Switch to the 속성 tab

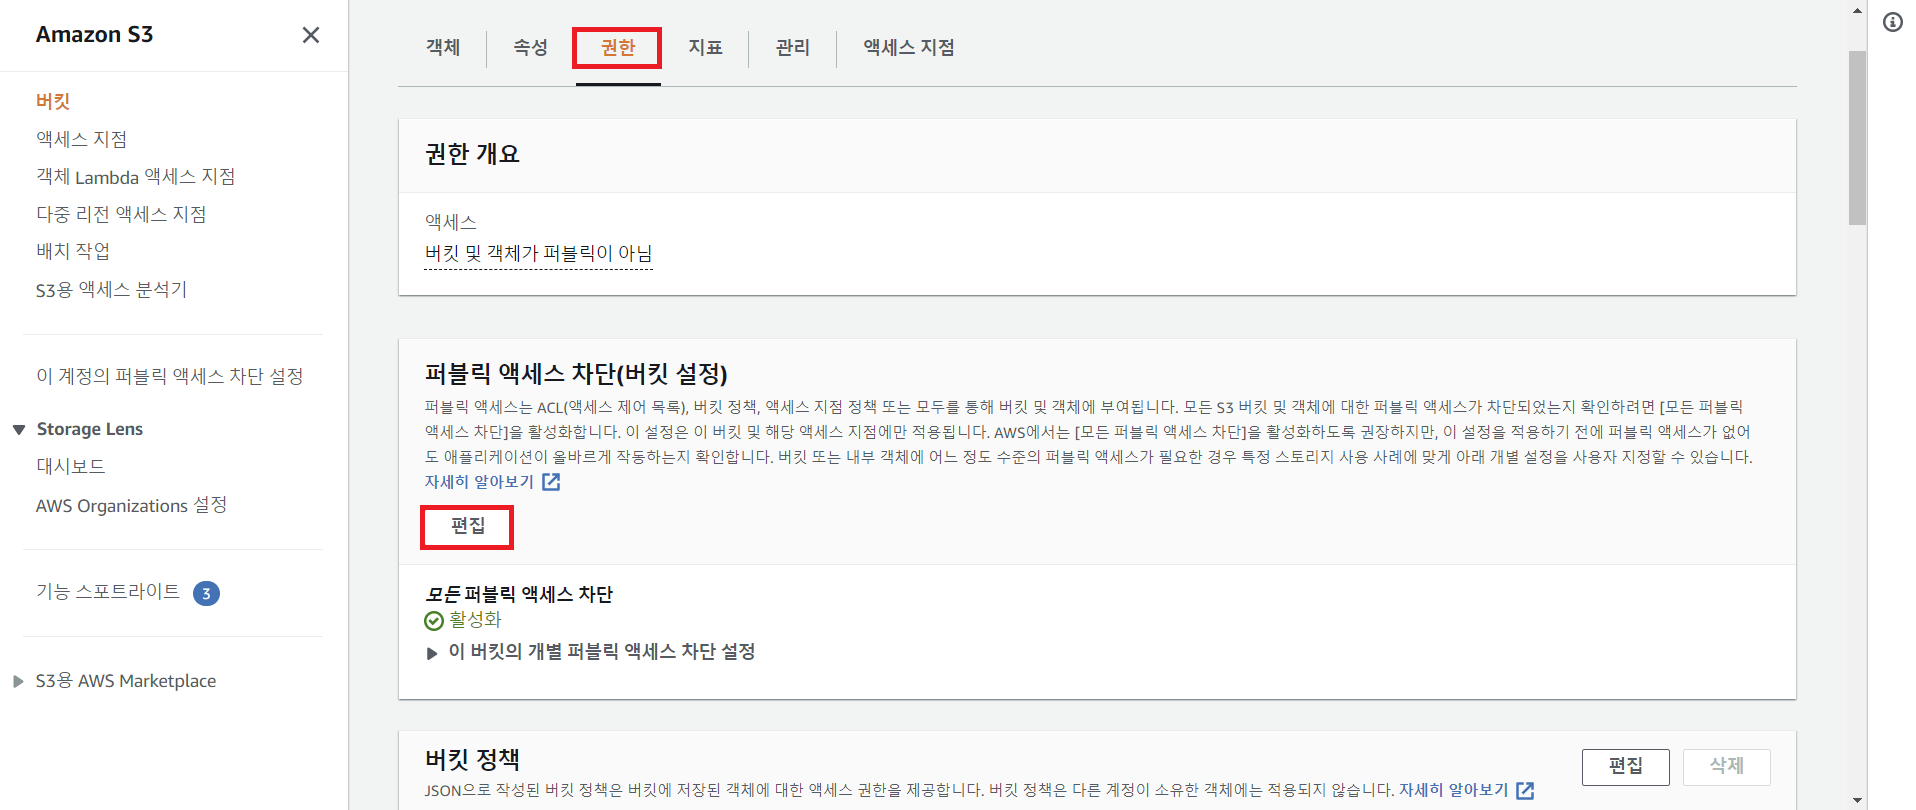pos(530,47)
